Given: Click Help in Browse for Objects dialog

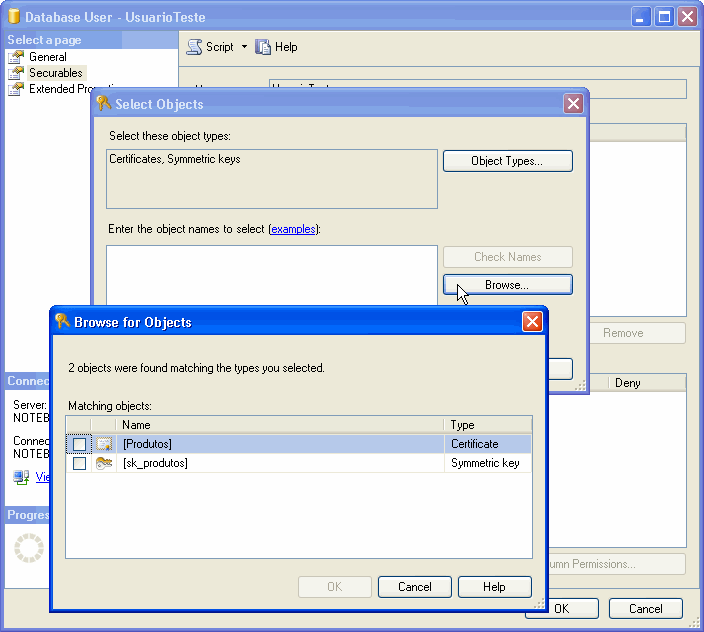Looking at the screenshot, I should [494, 587].
